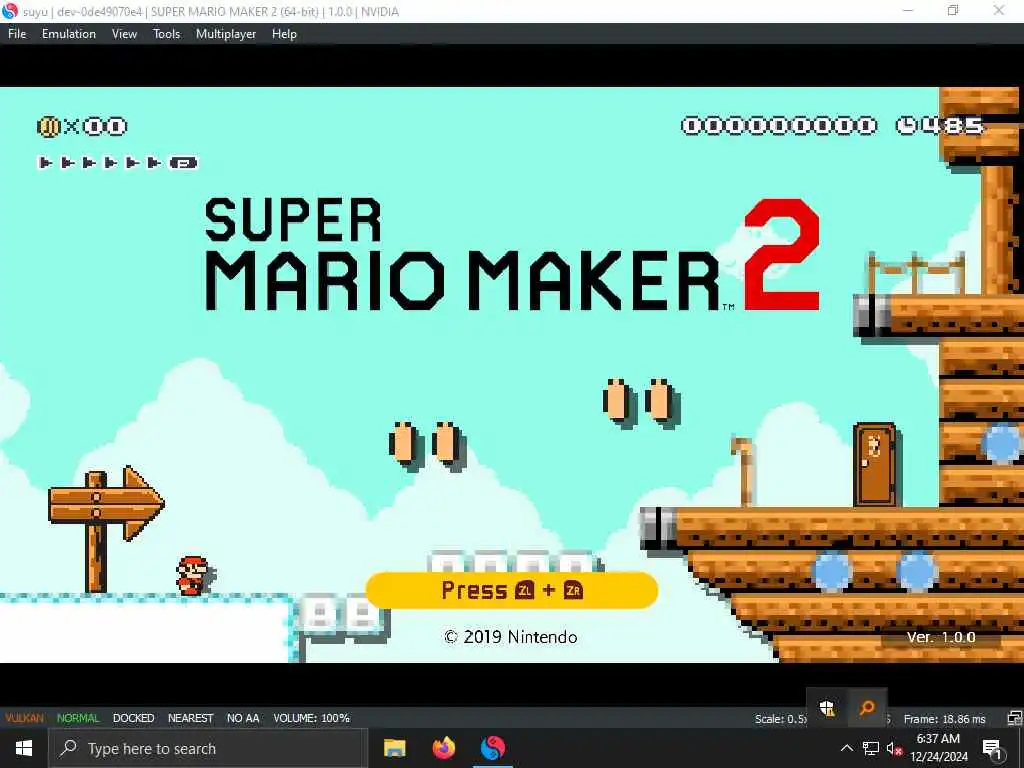Open Windows Security from tray overflow

pos(827,707)
